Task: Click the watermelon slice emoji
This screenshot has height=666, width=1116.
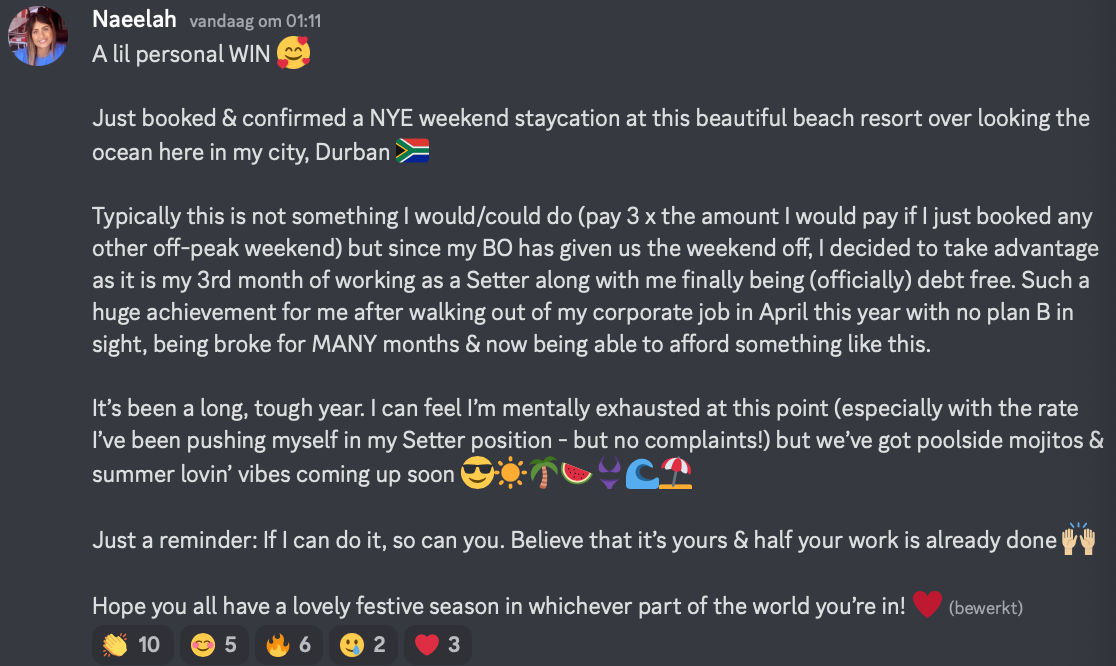Action: [576, 474]
